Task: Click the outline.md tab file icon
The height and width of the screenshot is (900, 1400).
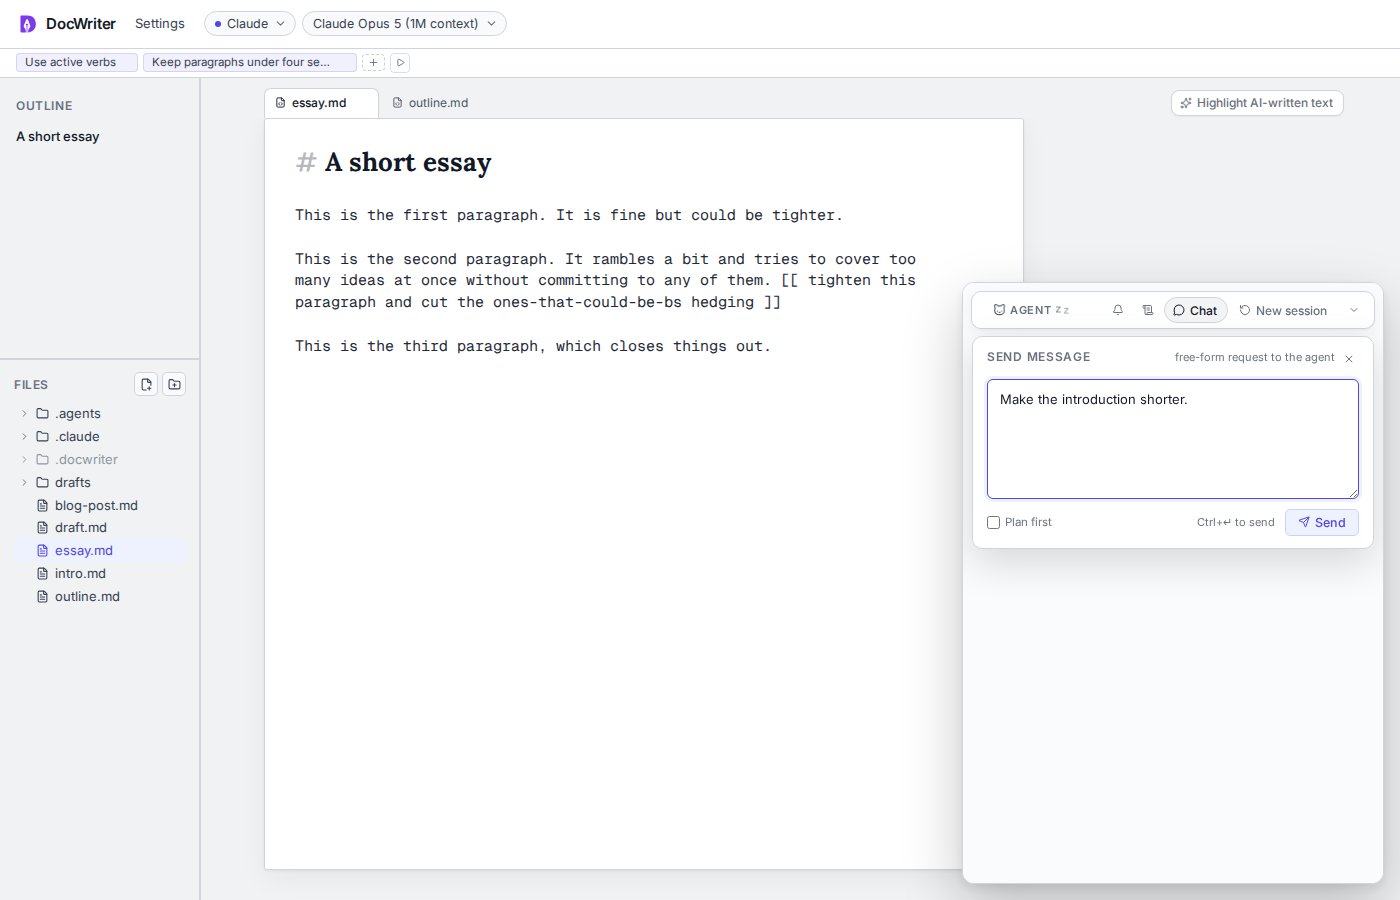Action: [x=397, y=103]
